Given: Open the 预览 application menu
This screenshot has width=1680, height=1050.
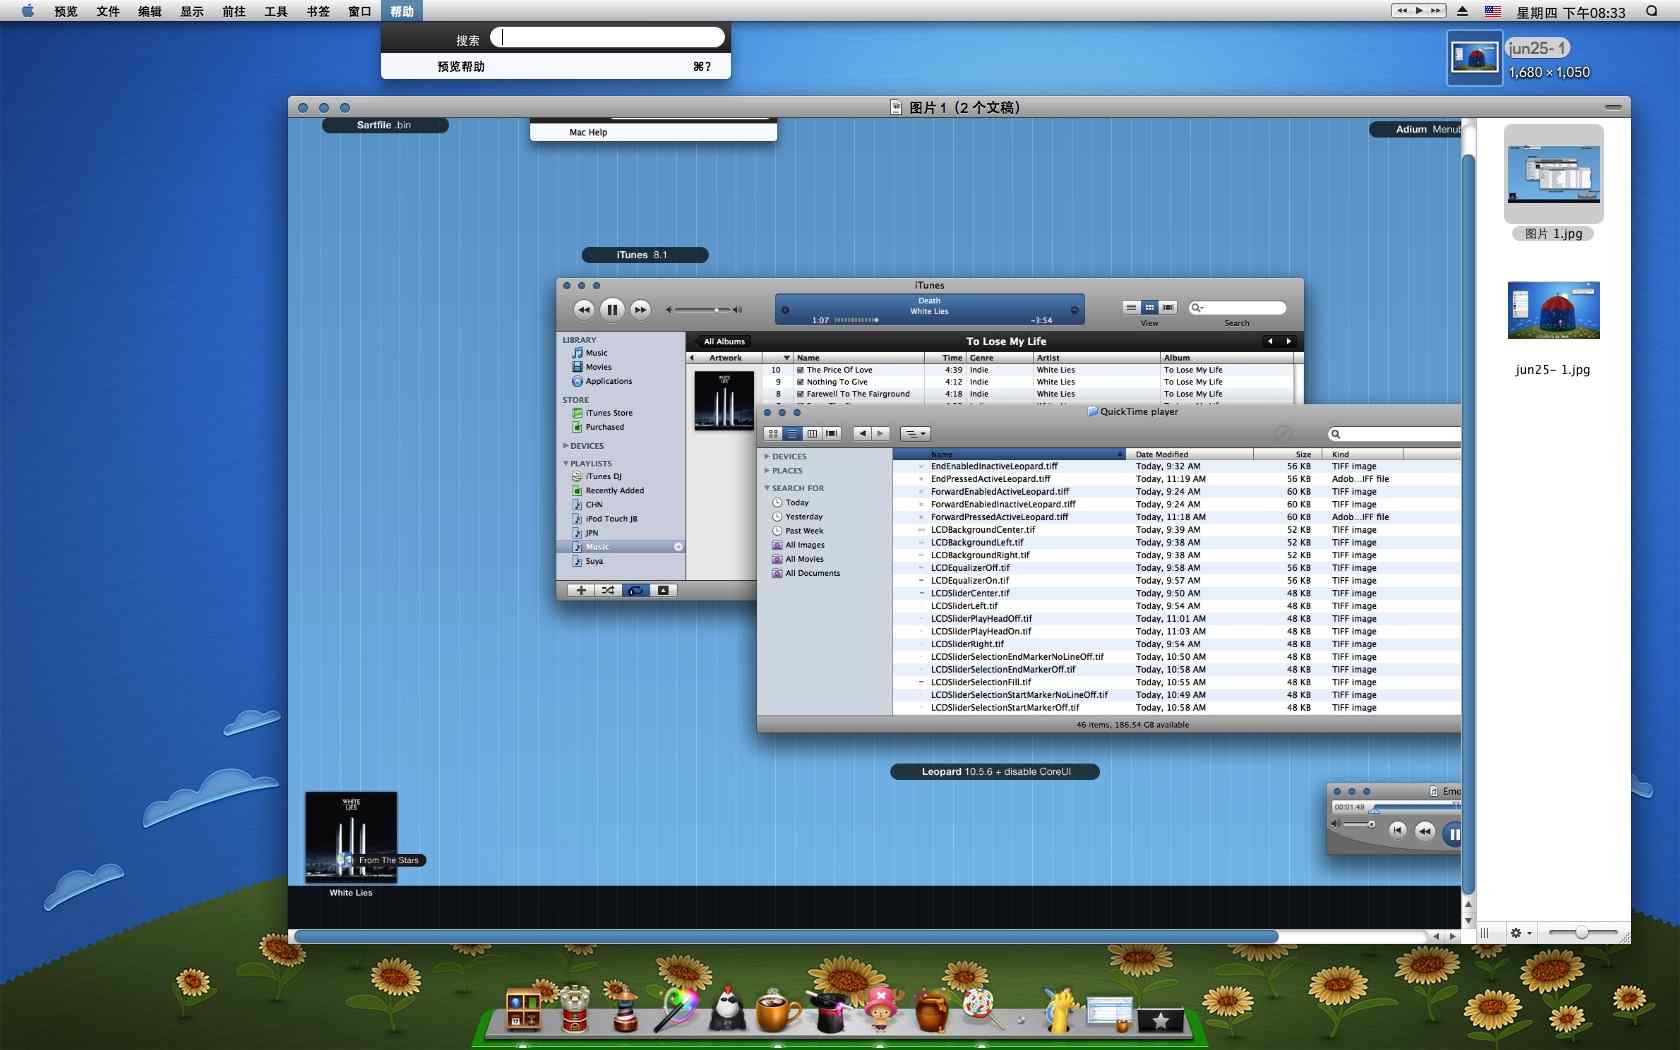Looking at the screenshot, I should point(66,11).
